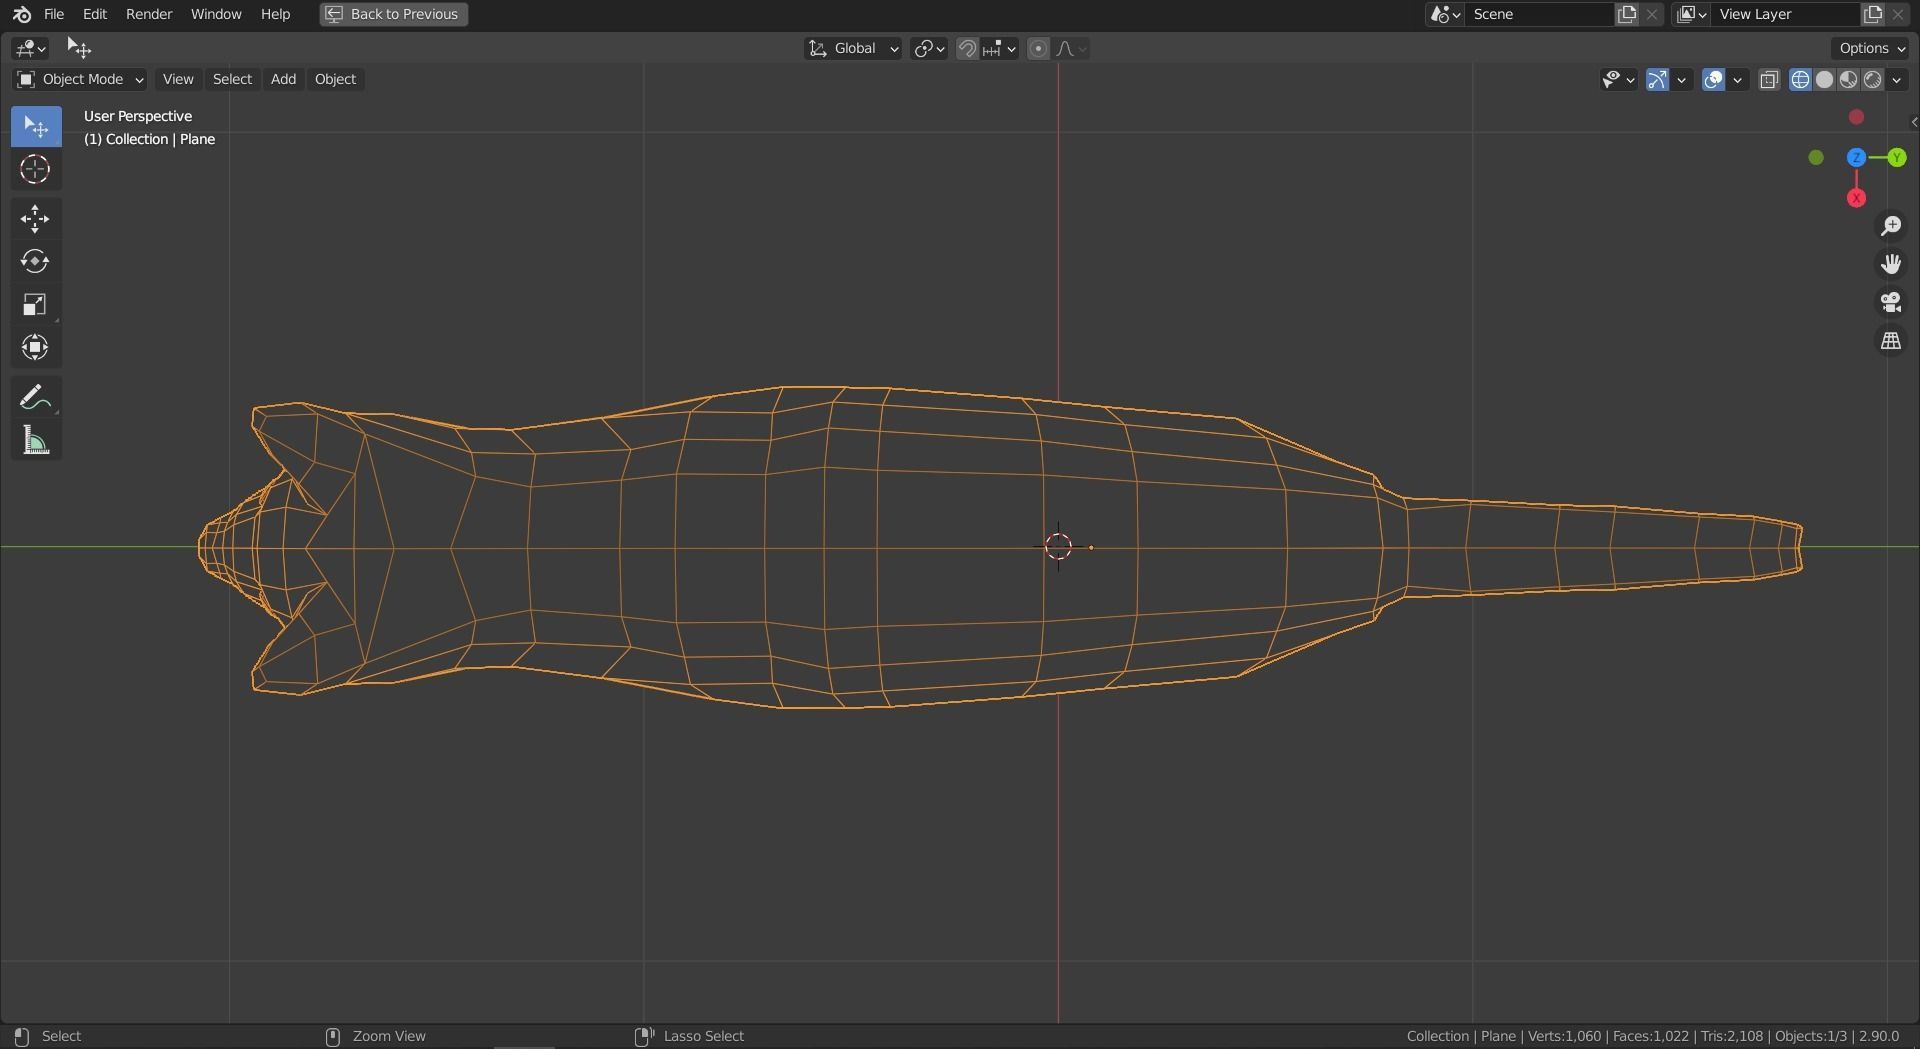Activate the Annotate pencil tool
The height and width of the screenshot is (1049, 1920).
[x=36, y=397]
